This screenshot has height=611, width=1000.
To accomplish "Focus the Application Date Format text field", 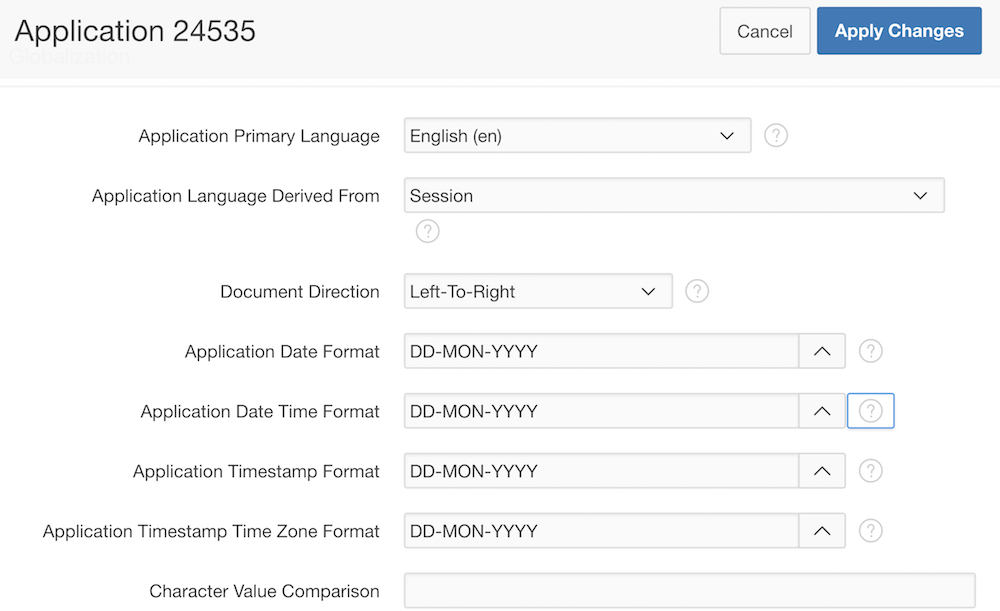I will pos(601,351).
